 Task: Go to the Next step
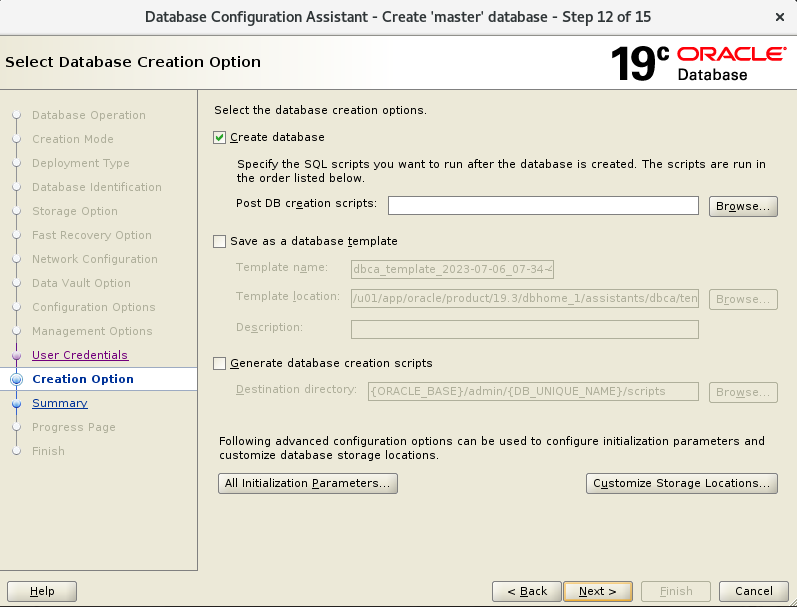[598, 591]
